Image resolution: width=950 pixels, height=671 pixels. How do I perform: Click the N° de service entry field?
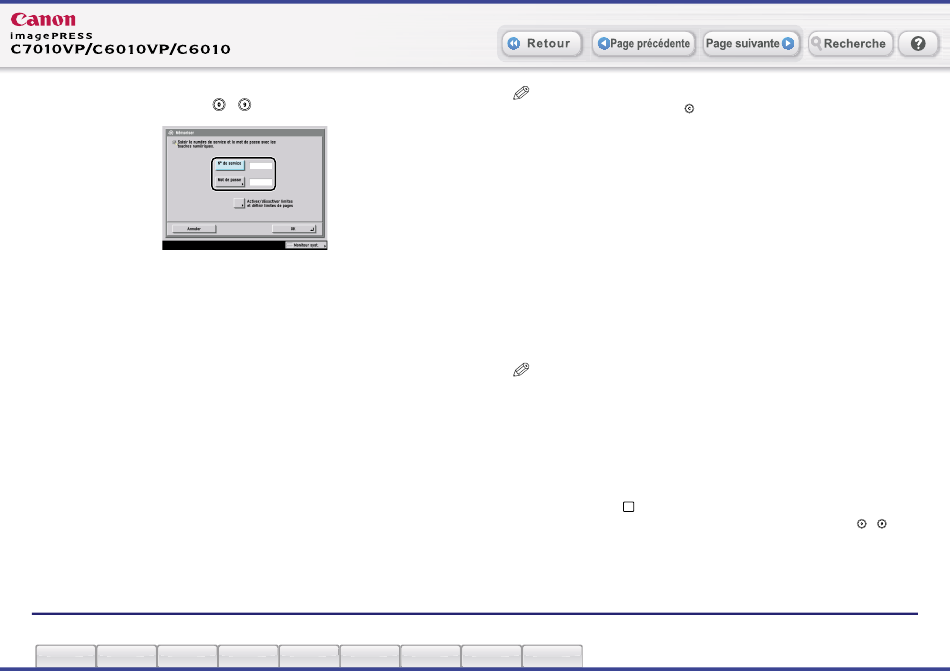pyautogui.click(x=261, y=165)
